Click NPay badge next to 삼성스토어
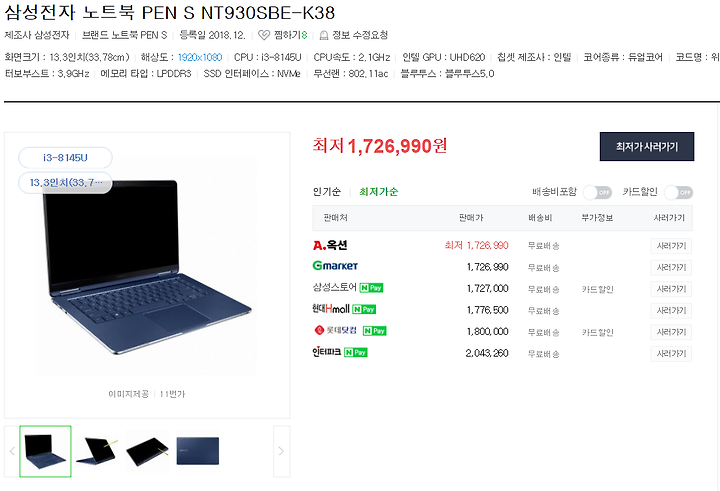The width and height of the screenshot is (720, 491). pos(371,288)
